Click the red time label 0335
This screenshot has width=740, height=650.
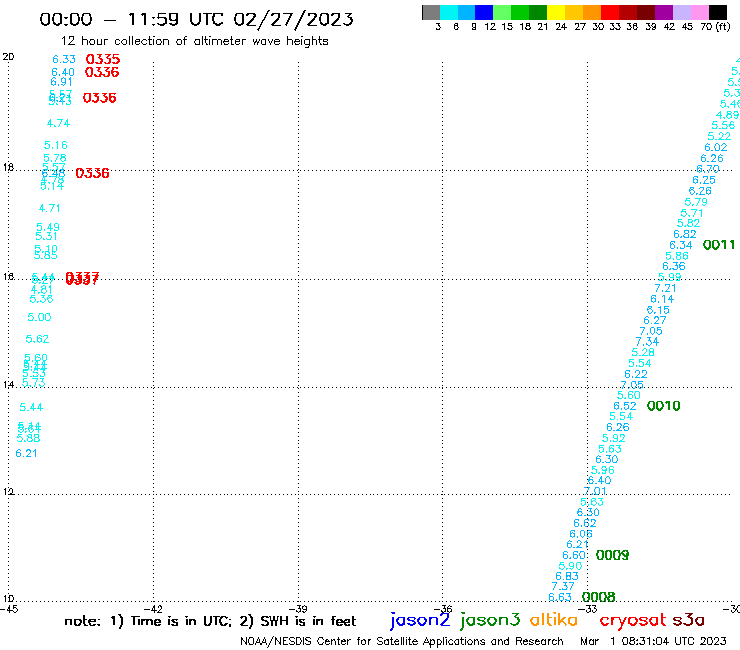click(x=103, y=59)
